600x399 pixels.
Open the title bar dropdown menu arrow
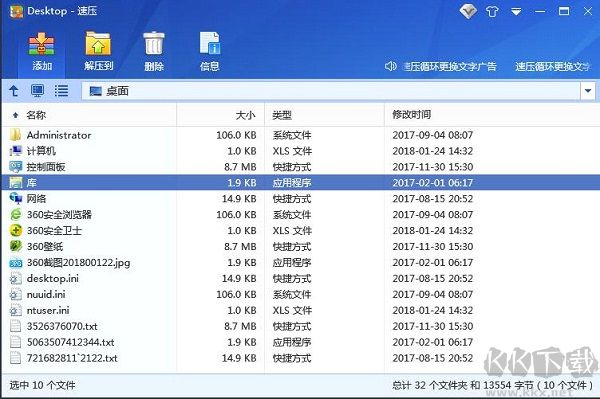(x=516, y=11)
